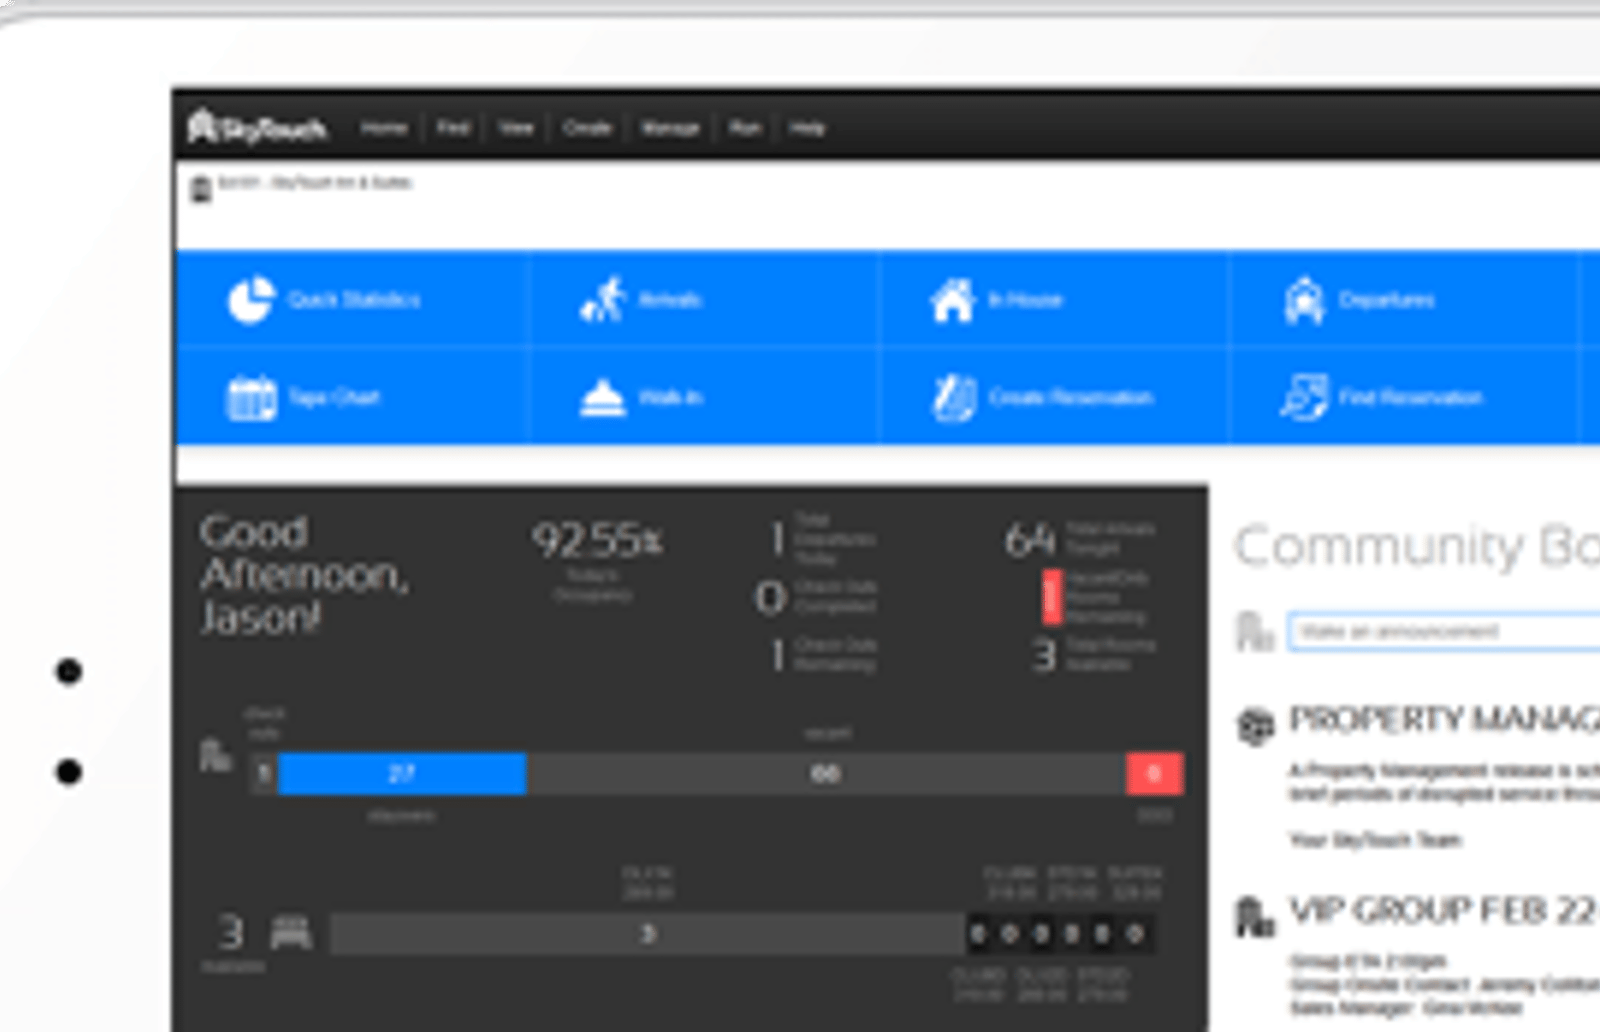Screen dimensions: 1600x1032
Task: Click the Community Board heading
Action: coord(1416,547)
